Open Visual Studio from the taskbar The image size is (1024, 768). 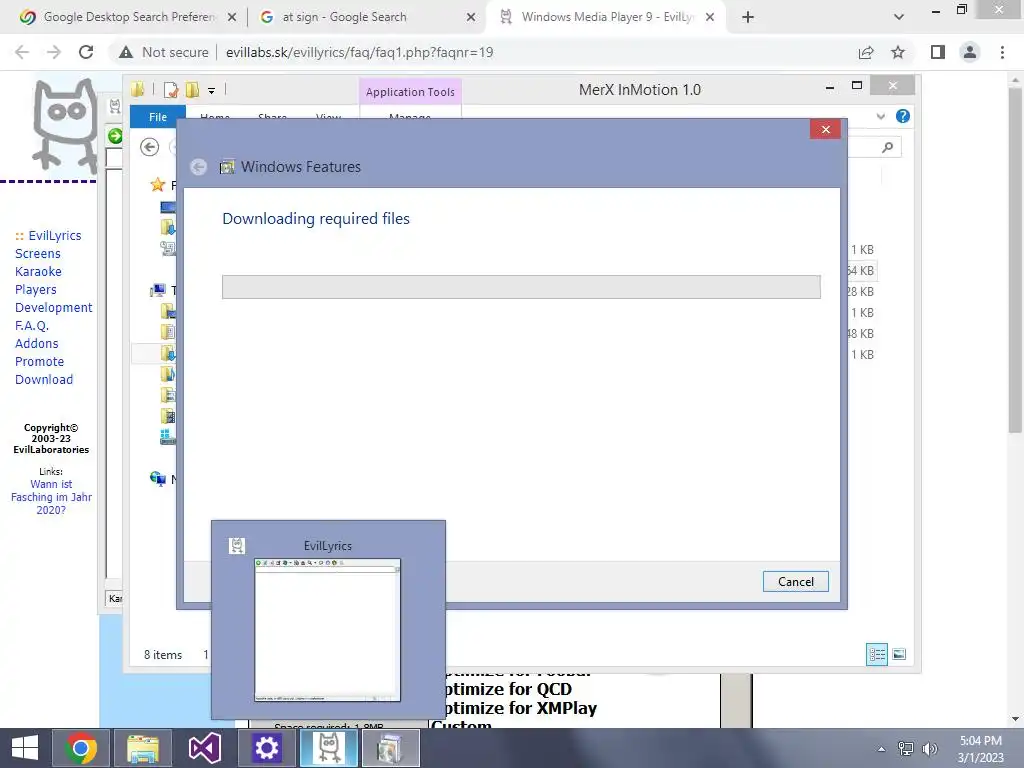204,748
